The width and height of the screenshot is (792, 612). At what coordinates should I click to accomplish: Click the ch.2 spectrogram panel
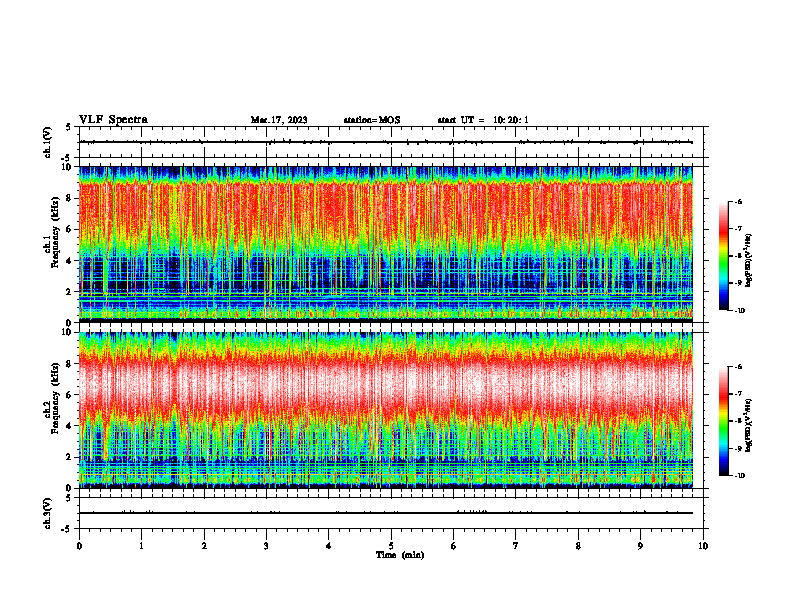386,410
